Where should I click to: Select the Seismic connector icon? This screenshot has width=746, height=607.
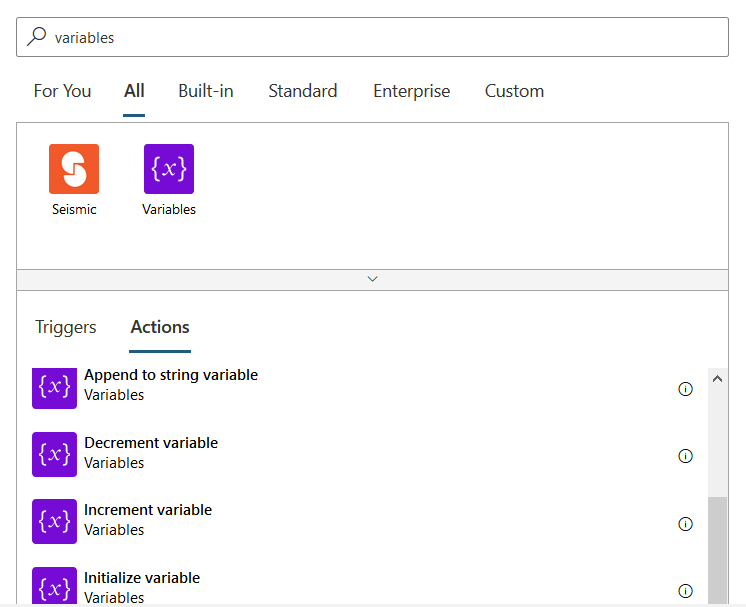click(x=74, y=169)
